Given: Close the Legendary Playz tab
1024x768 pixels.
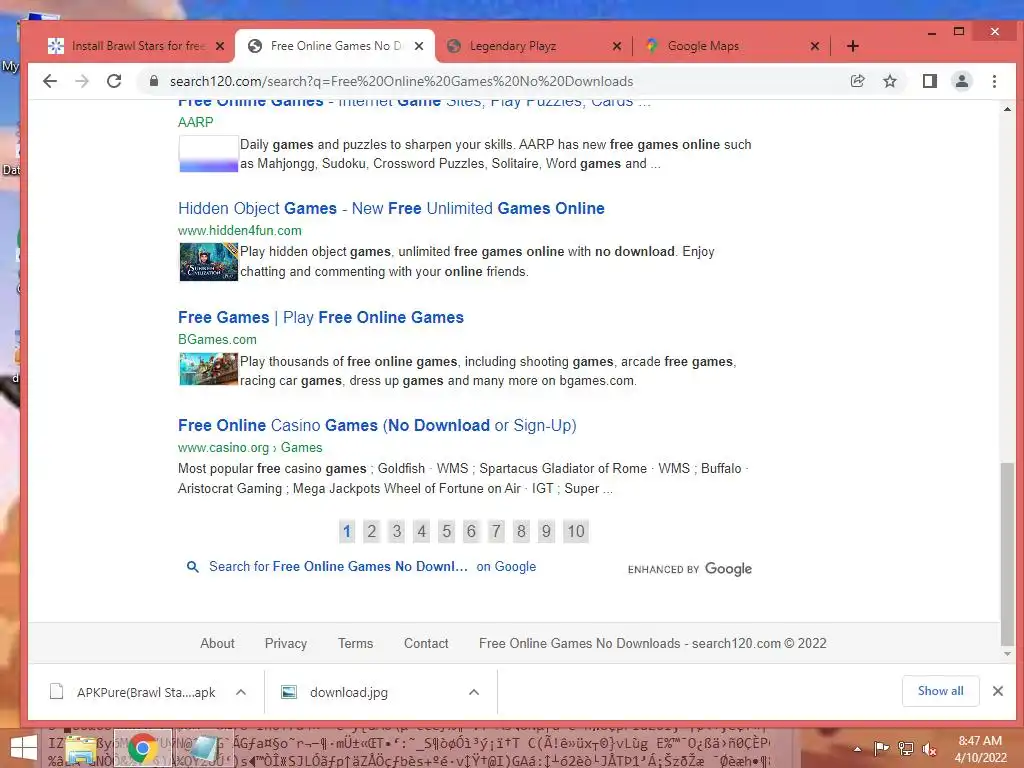Looking at the screenshot, I should (616, 46).
